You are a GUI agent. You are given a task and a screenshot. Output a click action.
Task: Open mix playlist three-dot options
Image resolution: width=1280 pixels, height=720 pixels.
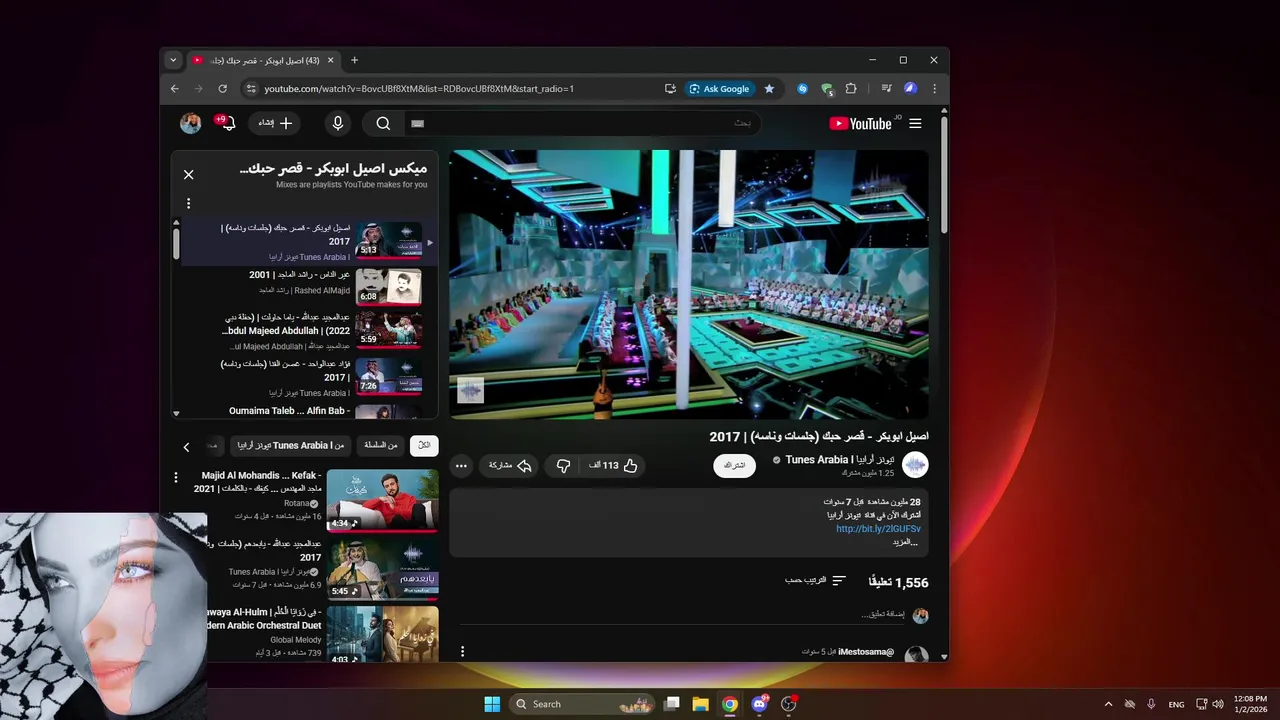coord(188,203)
